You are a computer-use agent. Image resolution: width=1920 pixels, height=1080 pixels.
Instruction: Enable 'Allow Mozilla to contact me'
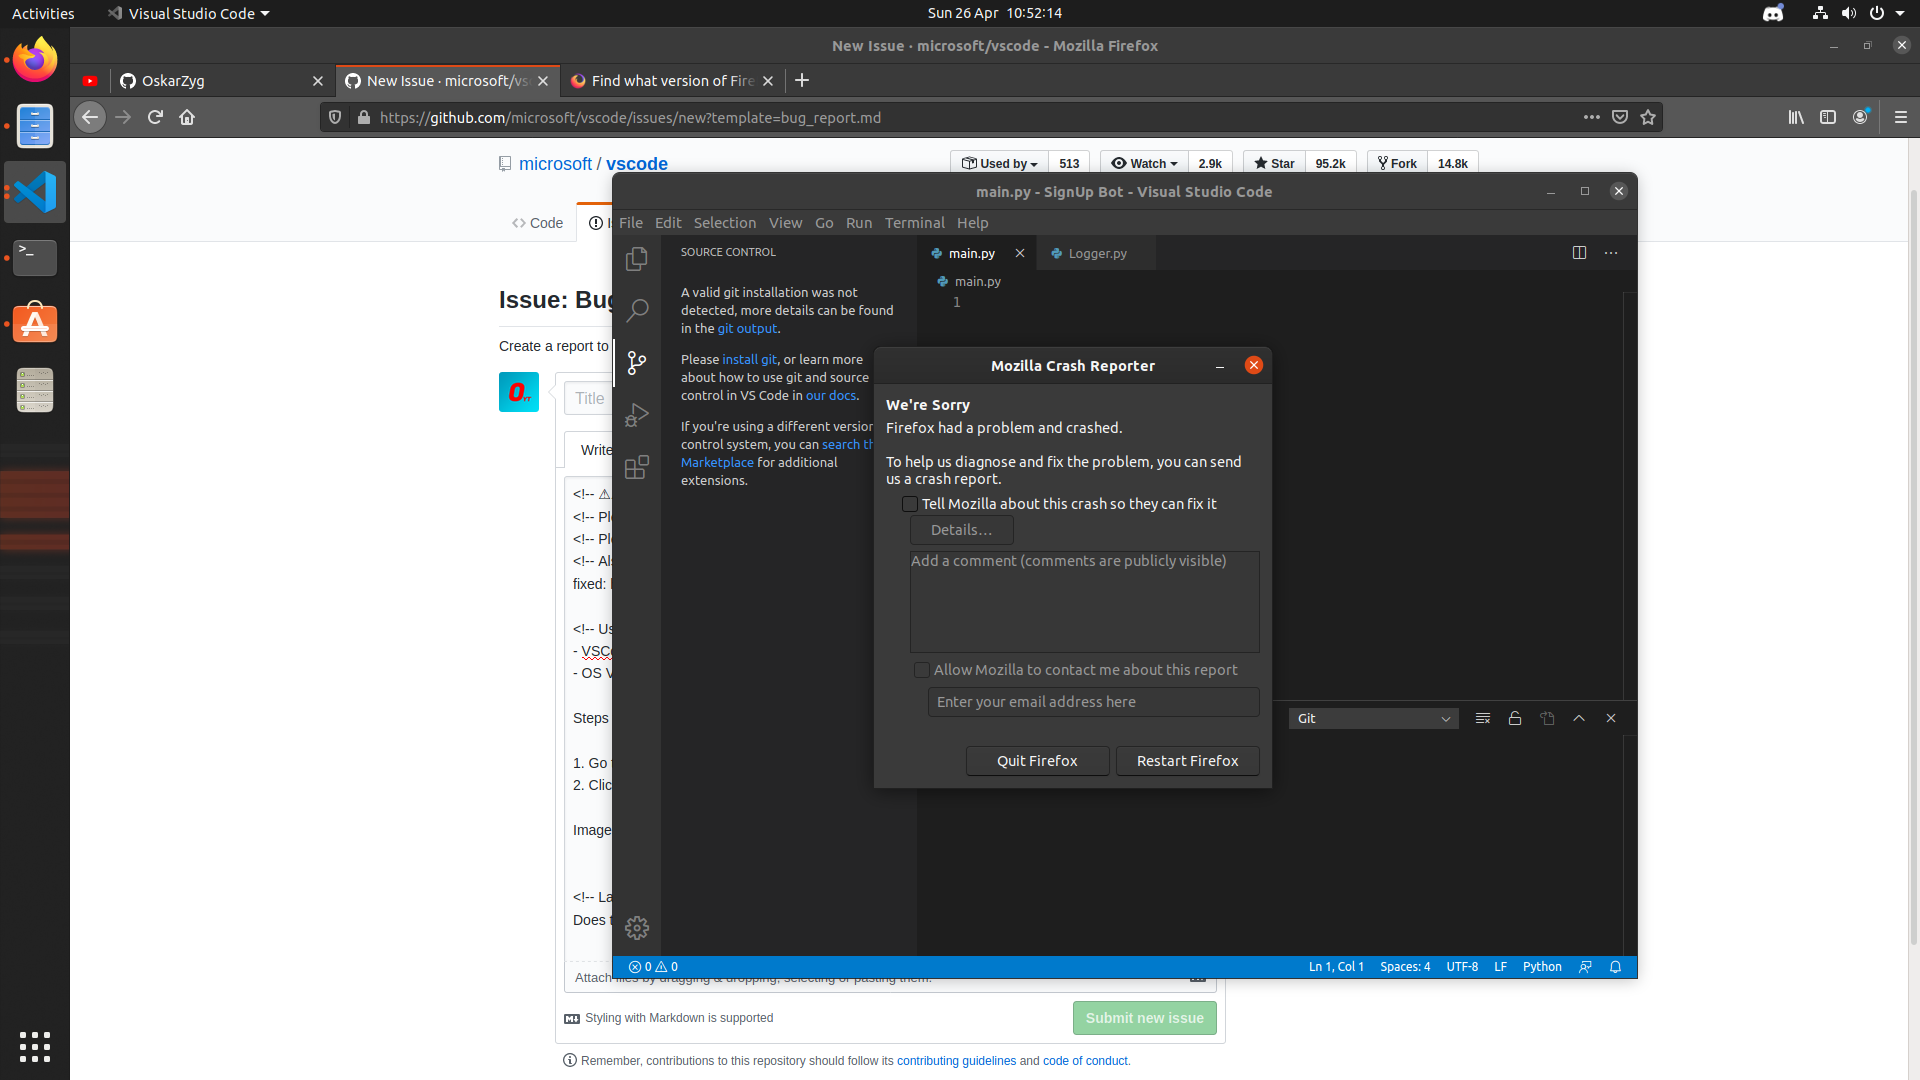[921, 670]
